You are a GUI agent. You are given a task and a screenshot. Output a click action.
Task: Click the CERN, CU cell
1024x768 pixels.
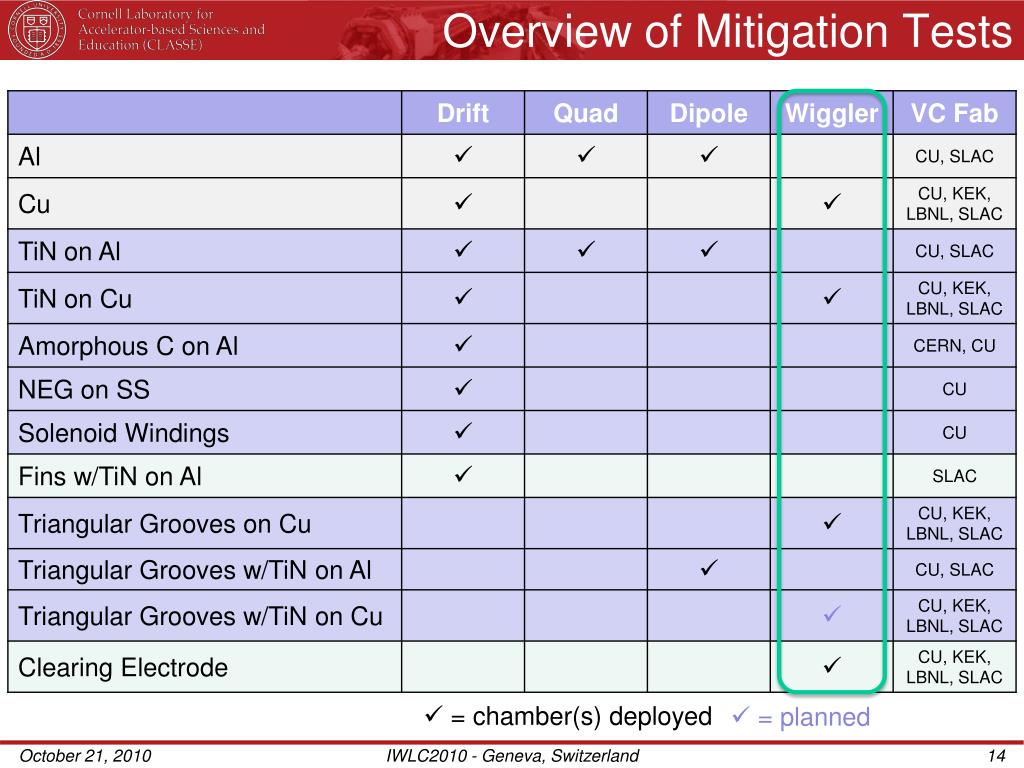point(954,345)
